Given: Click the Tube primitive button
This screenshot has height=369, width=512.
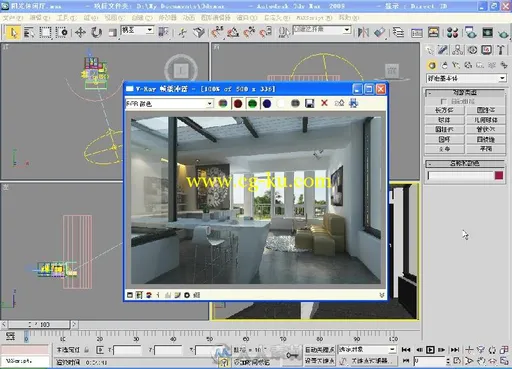Looking at the screenshot, I should 485,129.
